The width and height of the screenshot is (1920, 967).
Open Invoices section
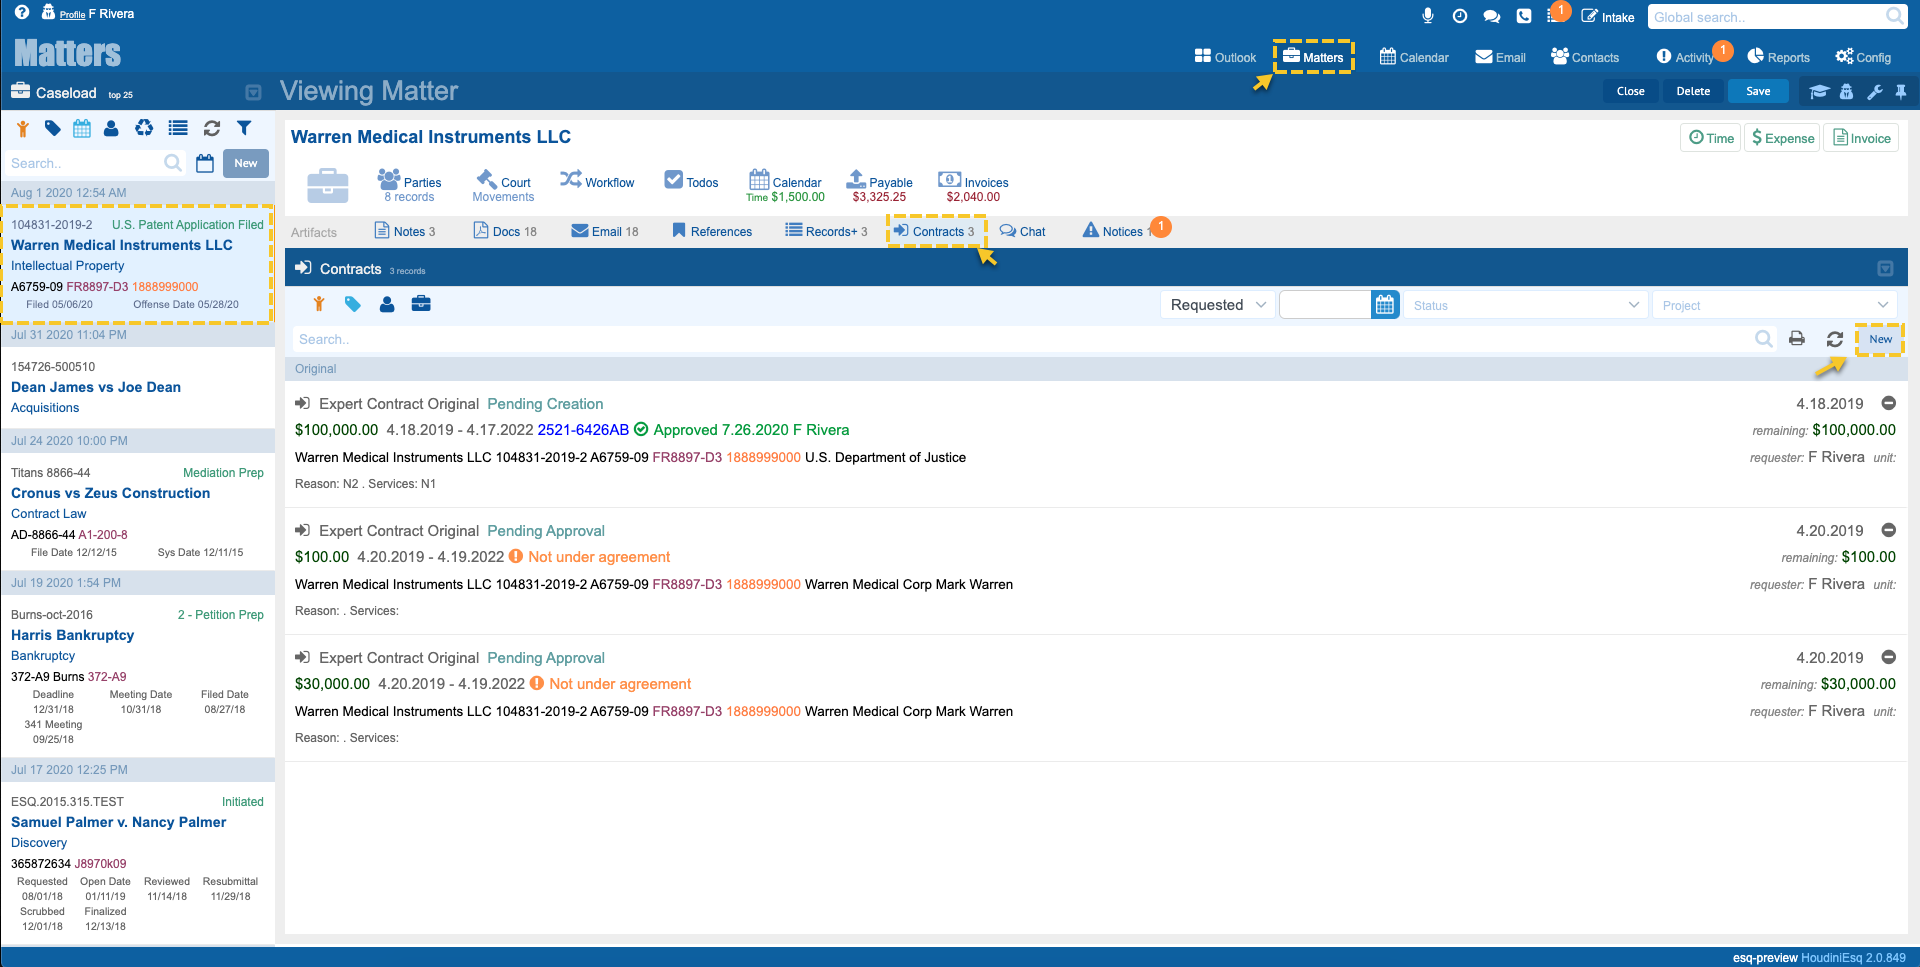tap(973, 186)
